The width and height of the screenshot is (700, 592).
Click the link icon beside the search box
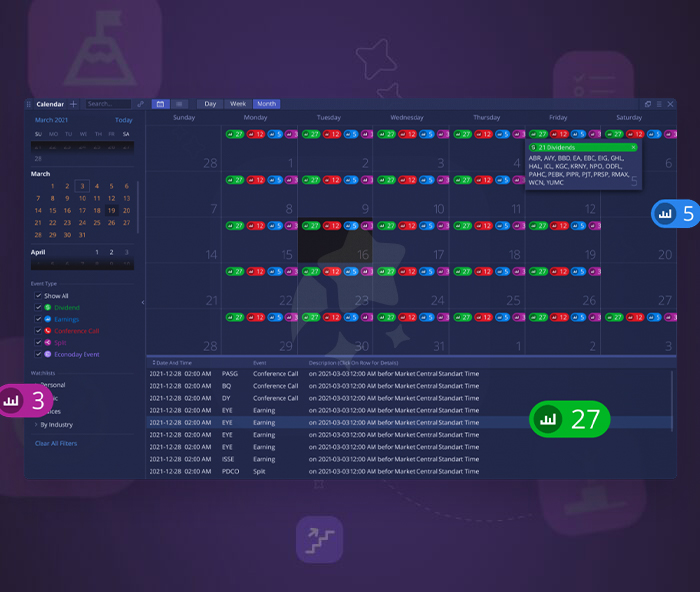tap(140, 104)
